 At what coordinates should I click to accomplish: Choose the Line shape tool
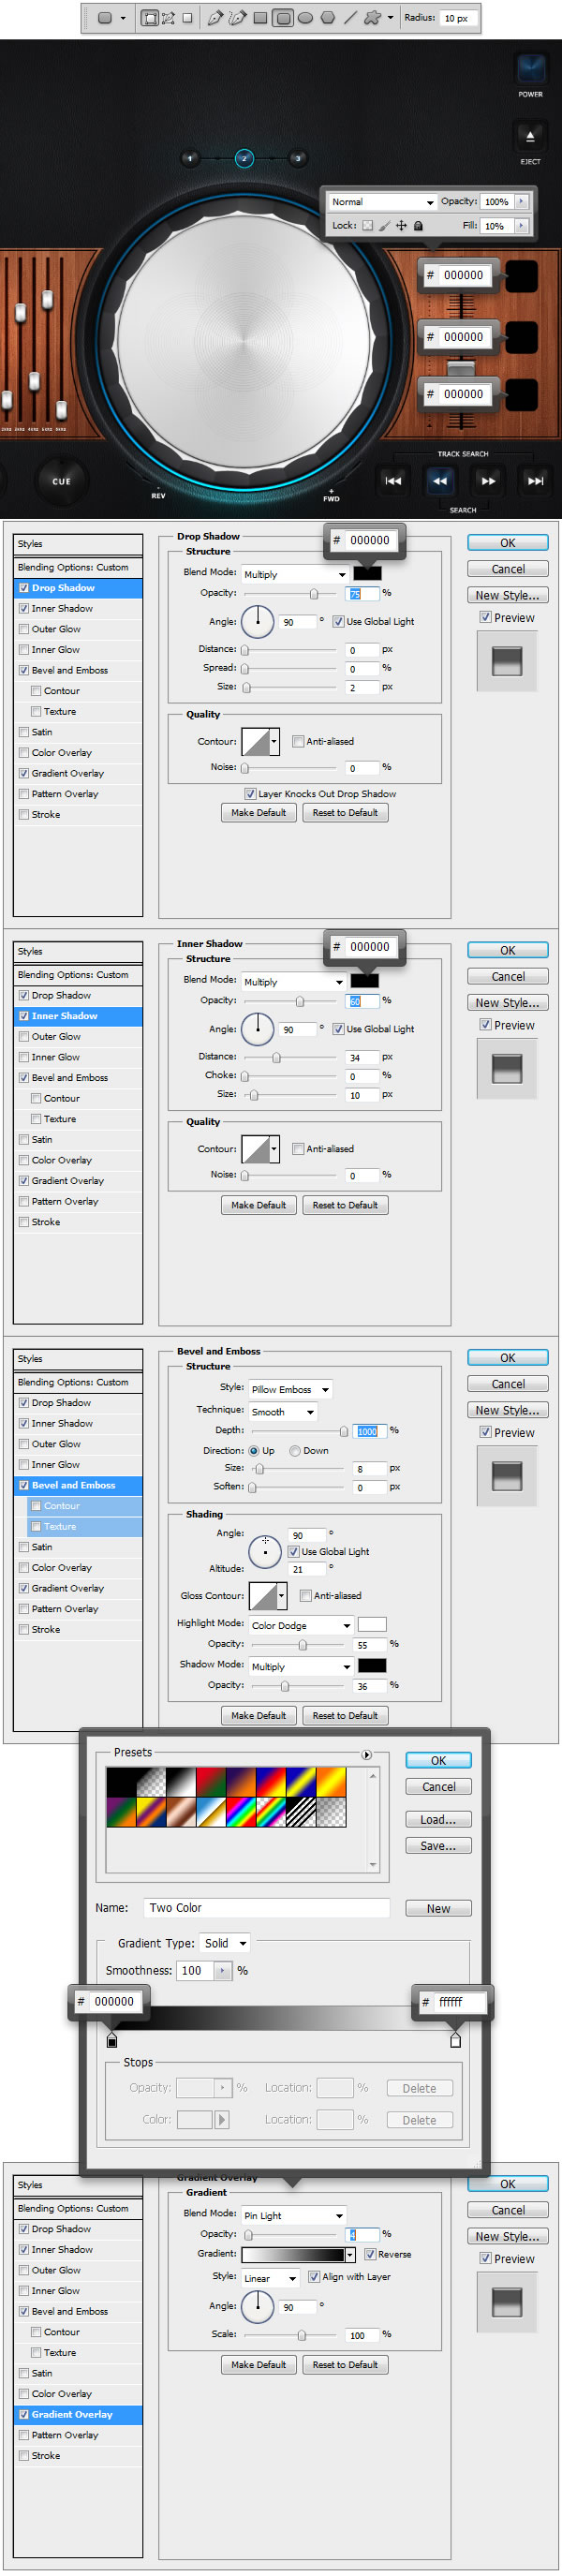[350, 18]
